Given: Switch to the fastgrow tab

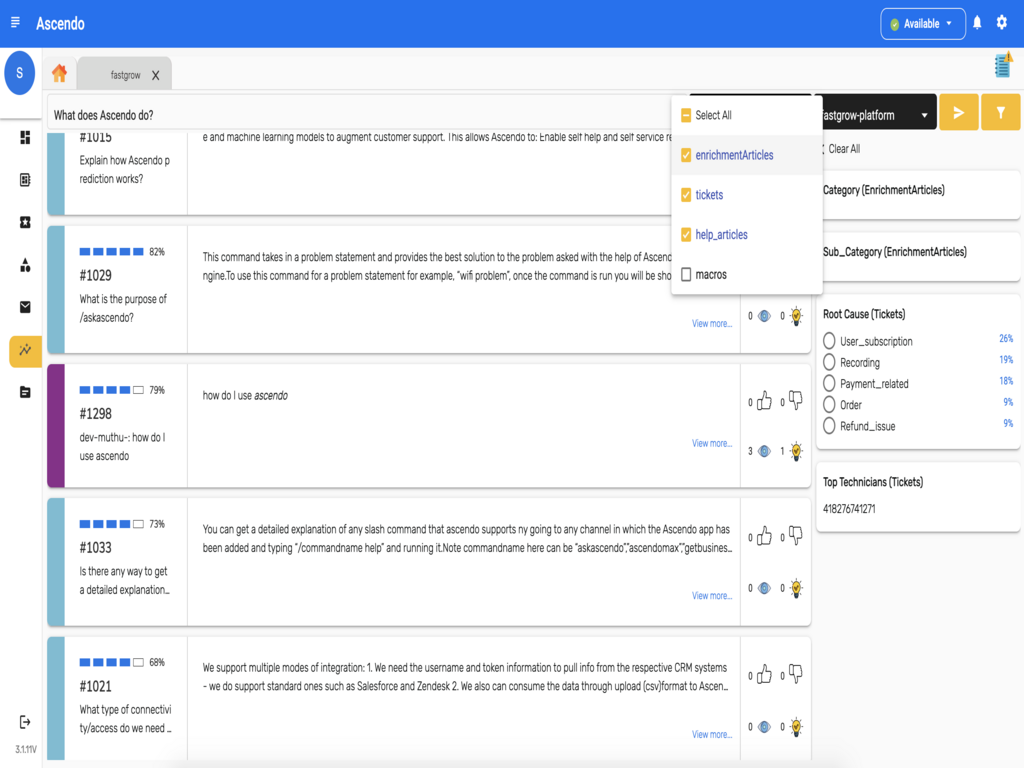Looking at the screenshot, I should (x=124, y=75).
